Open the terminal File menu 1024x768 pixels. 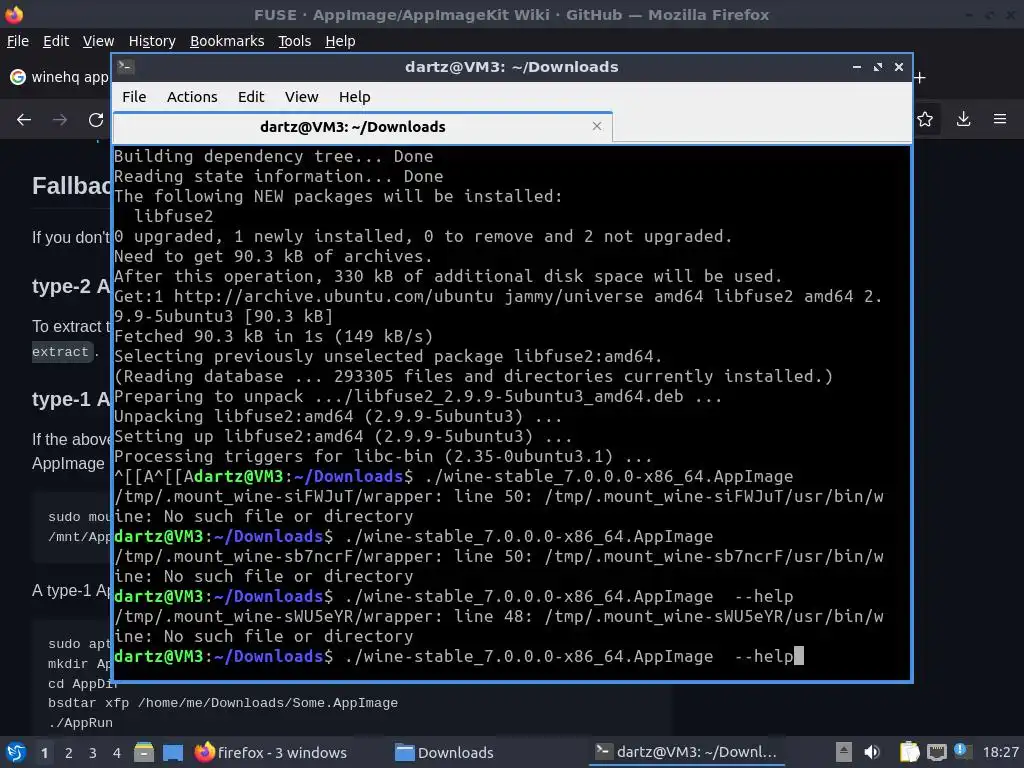[134, 97]
